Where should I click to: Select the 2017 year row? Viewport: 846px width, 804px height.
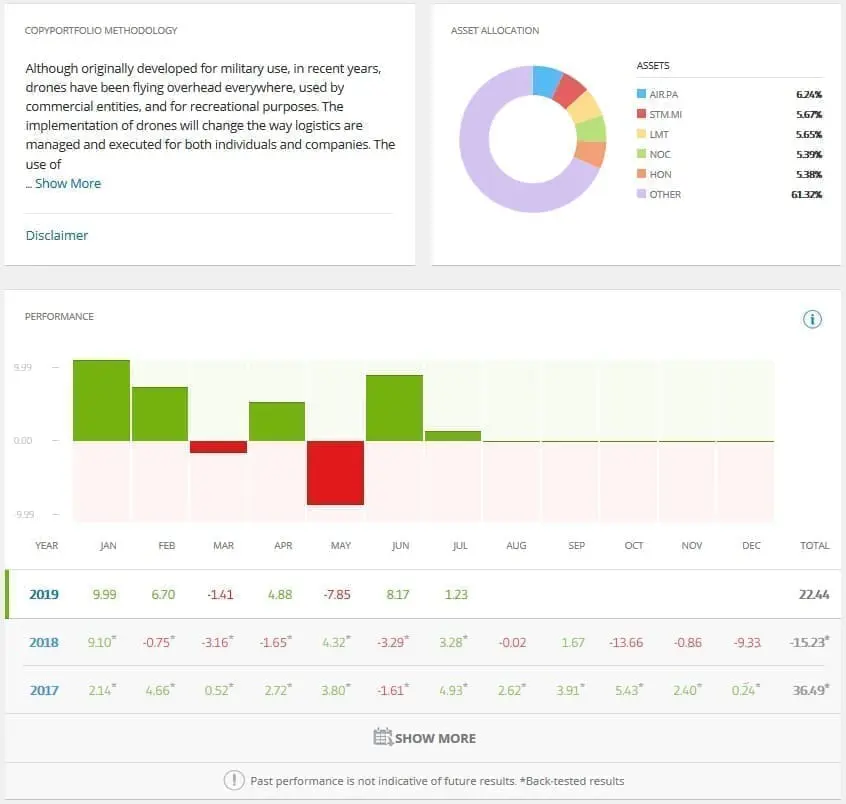pos(43,690)
